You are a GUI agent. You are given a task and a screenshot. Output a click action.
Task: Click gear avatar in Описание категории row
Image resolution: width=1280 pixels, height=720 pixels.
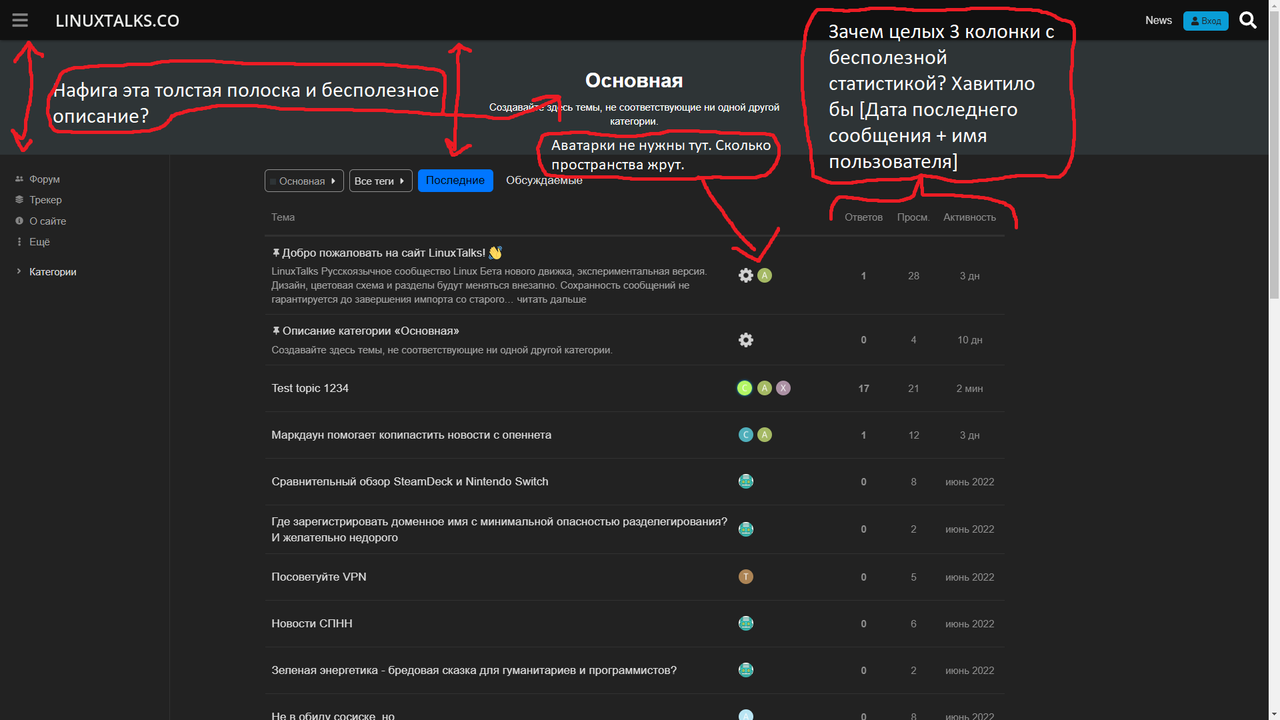pos(745,340)
